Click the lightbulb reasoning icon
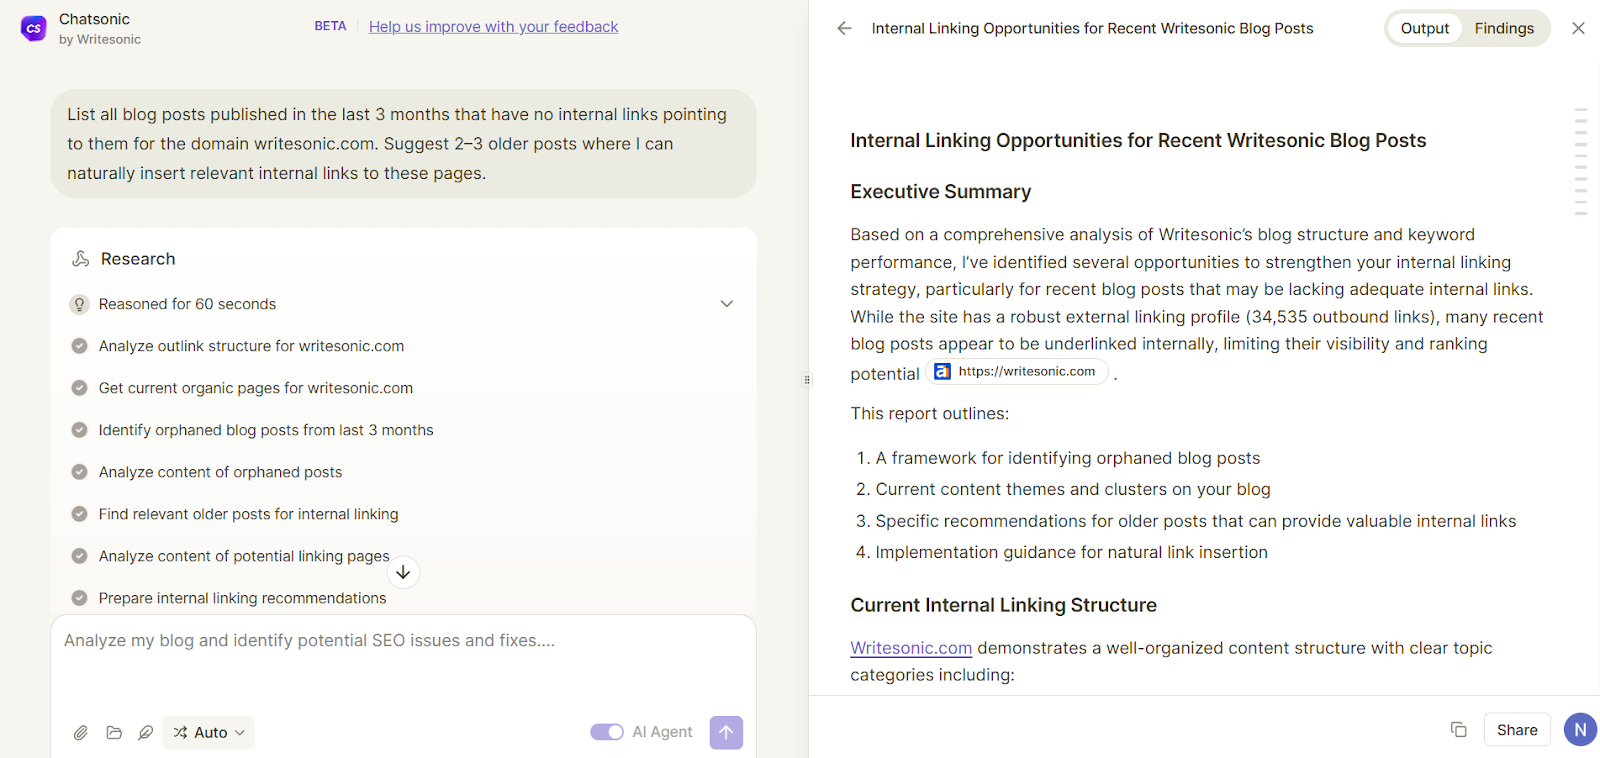Image resolution: width=1600 pixels, height=758 pixels. click(79, 304)
